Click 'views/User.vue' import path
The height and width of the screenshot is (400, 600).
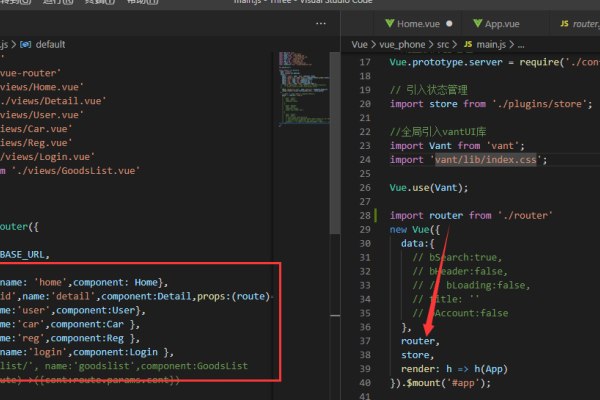pos(41,115)
